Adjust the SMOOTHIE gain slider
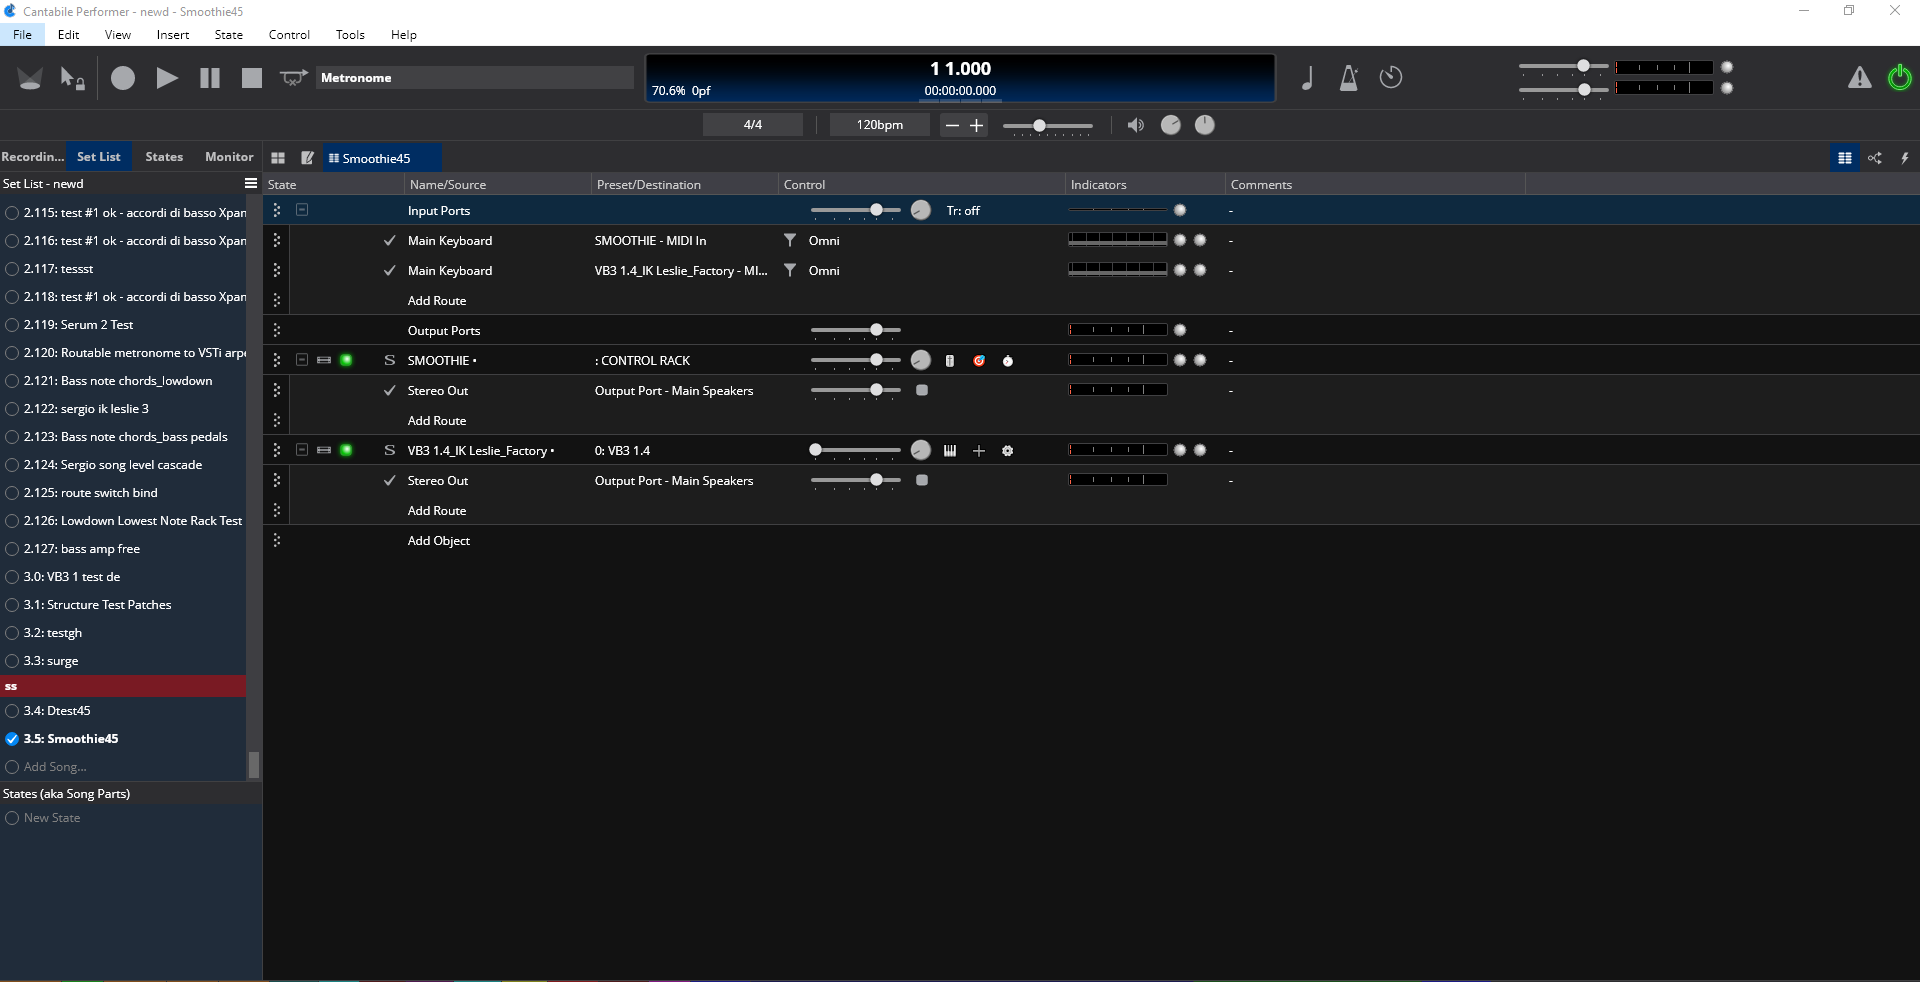The width and height of the screenshot is (1920, 982). [876, 360]
